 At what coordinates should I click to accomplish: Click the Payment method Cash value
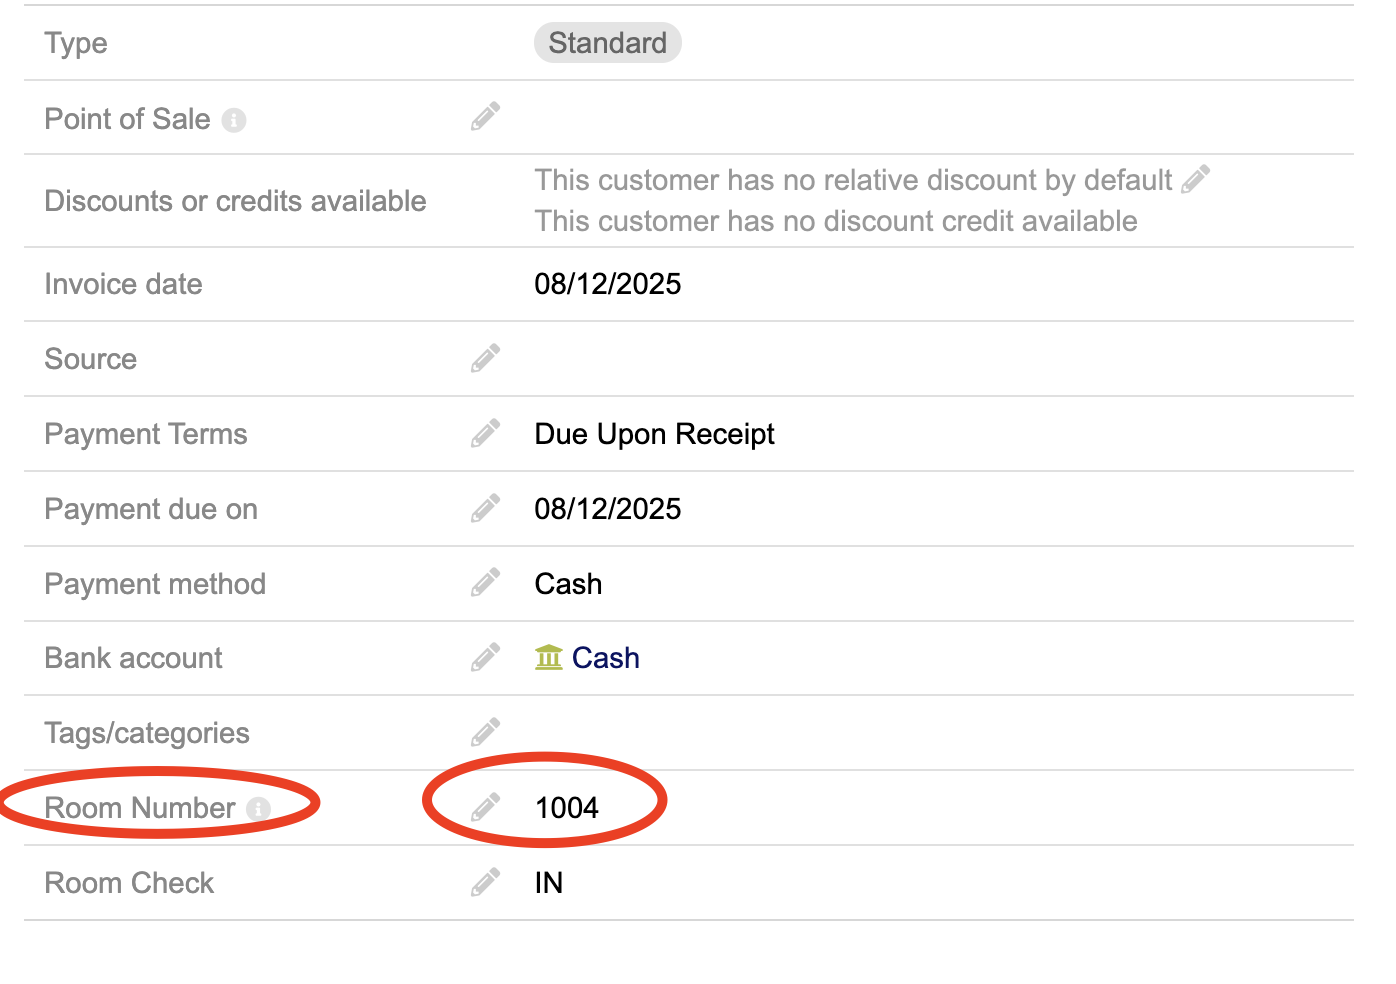tap(568, 584)
